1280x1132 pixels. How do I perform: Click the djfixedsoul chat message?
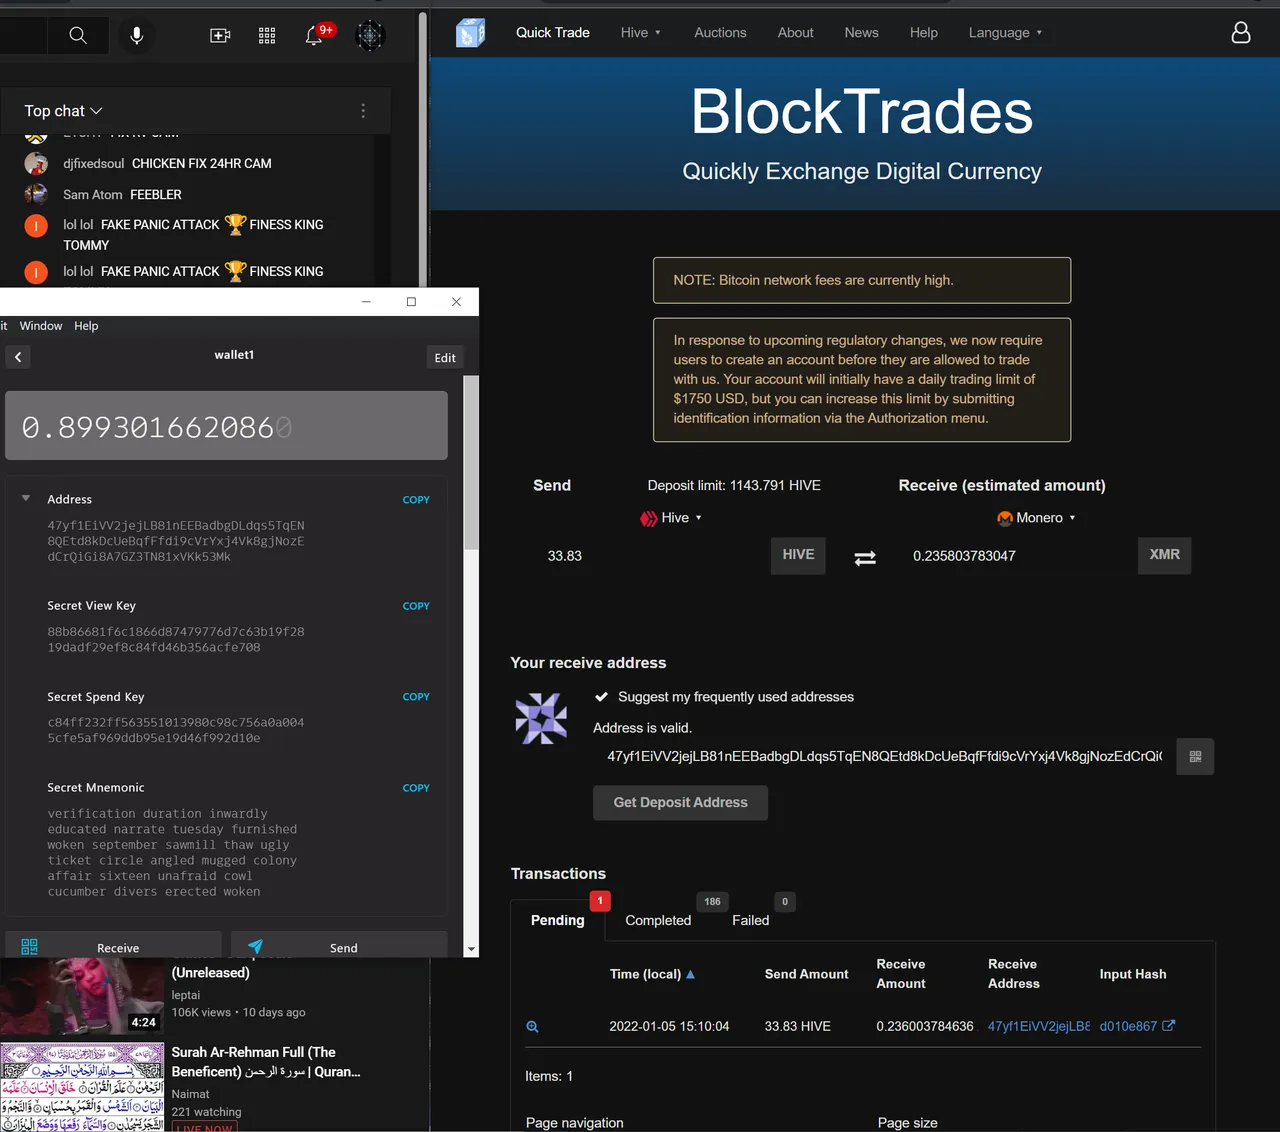tap(167, 164)
